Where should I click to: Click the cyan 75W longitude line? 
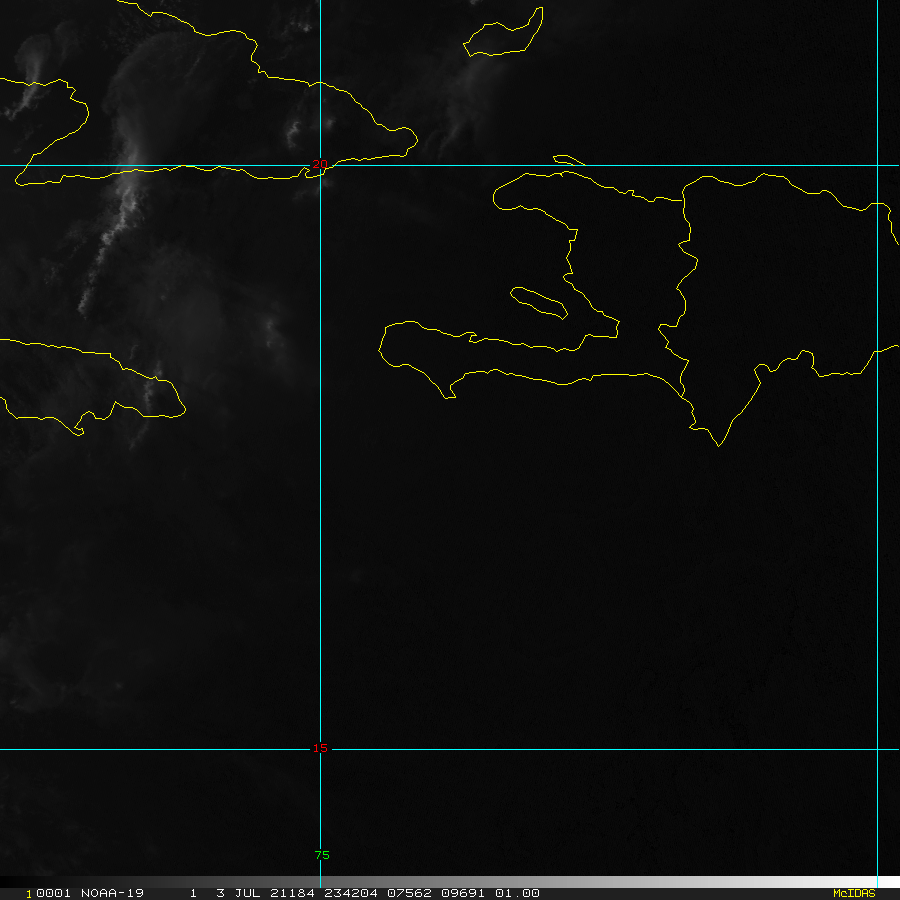[x=320, y=500]
